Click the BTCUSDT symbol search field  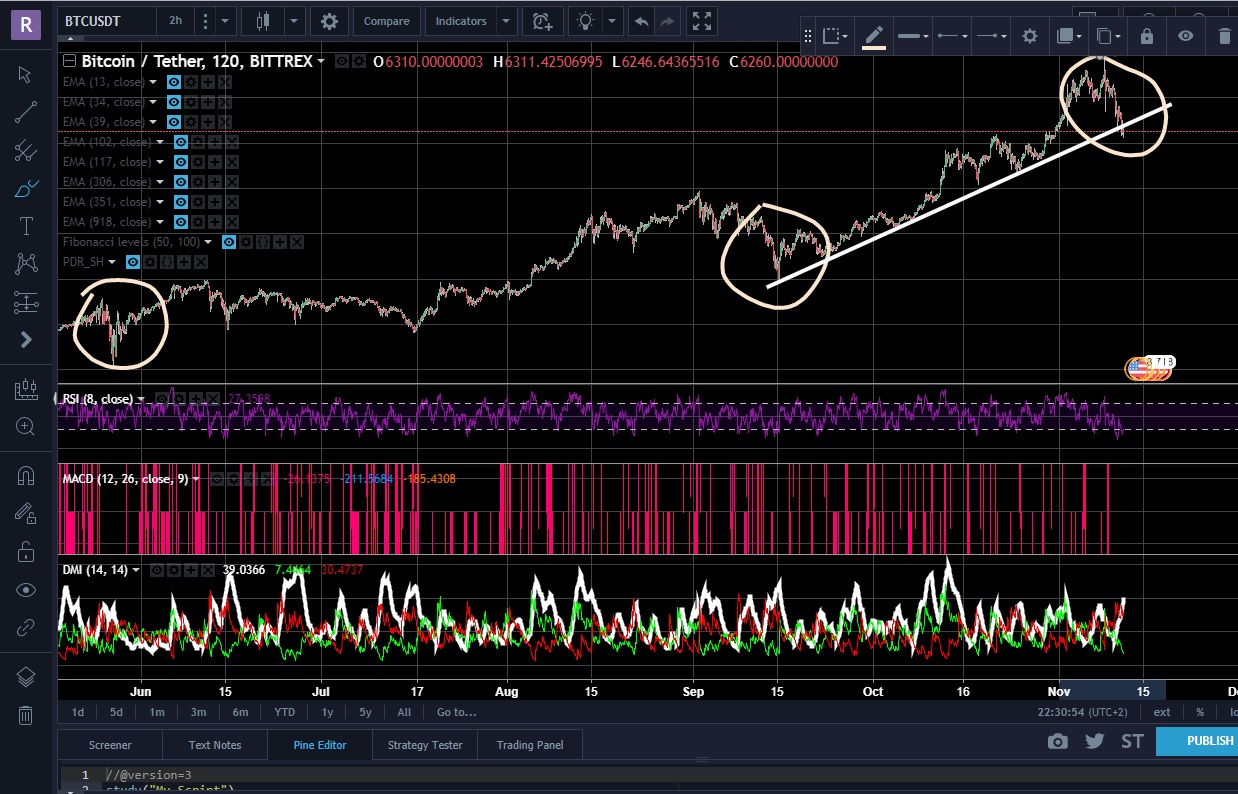tap(108, 21)
